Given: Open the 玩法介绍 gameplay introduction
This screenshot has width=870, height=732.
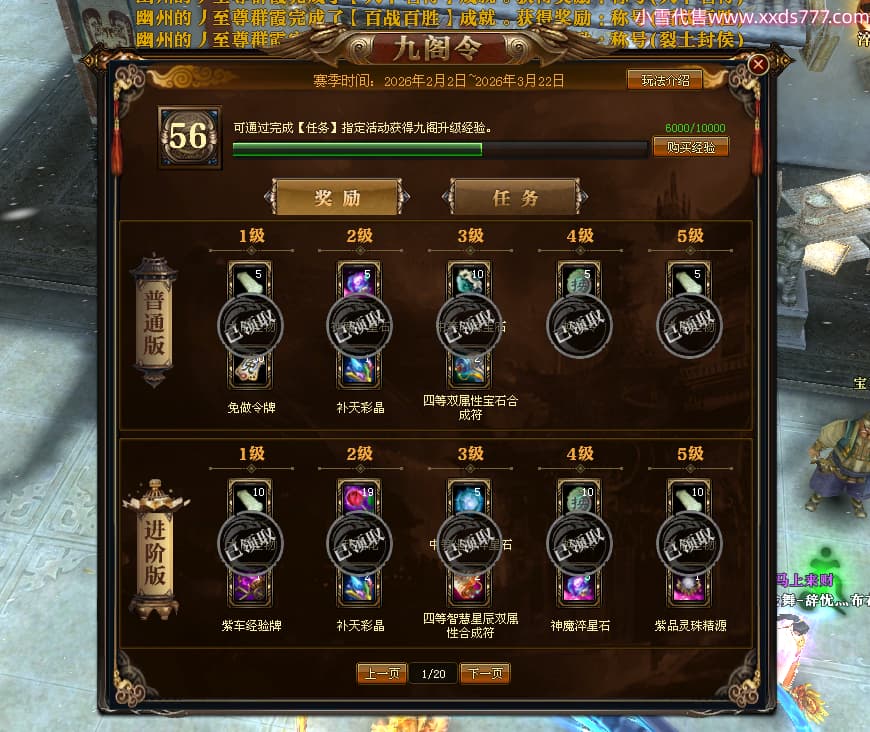Looking at the screenshot, I should [x=665, y=80].
